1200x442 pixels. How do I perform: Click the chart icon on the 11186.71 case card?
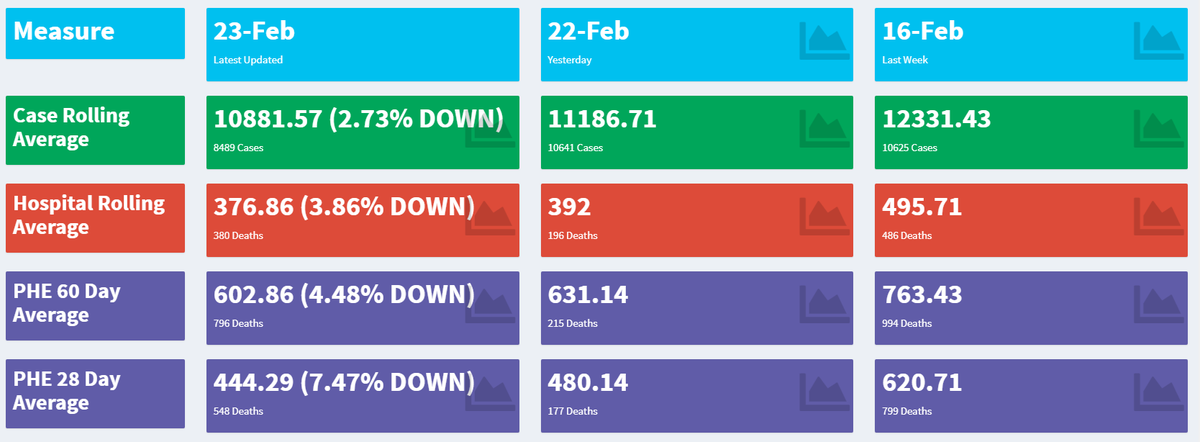pyautogui.click(x=825, y=131)
